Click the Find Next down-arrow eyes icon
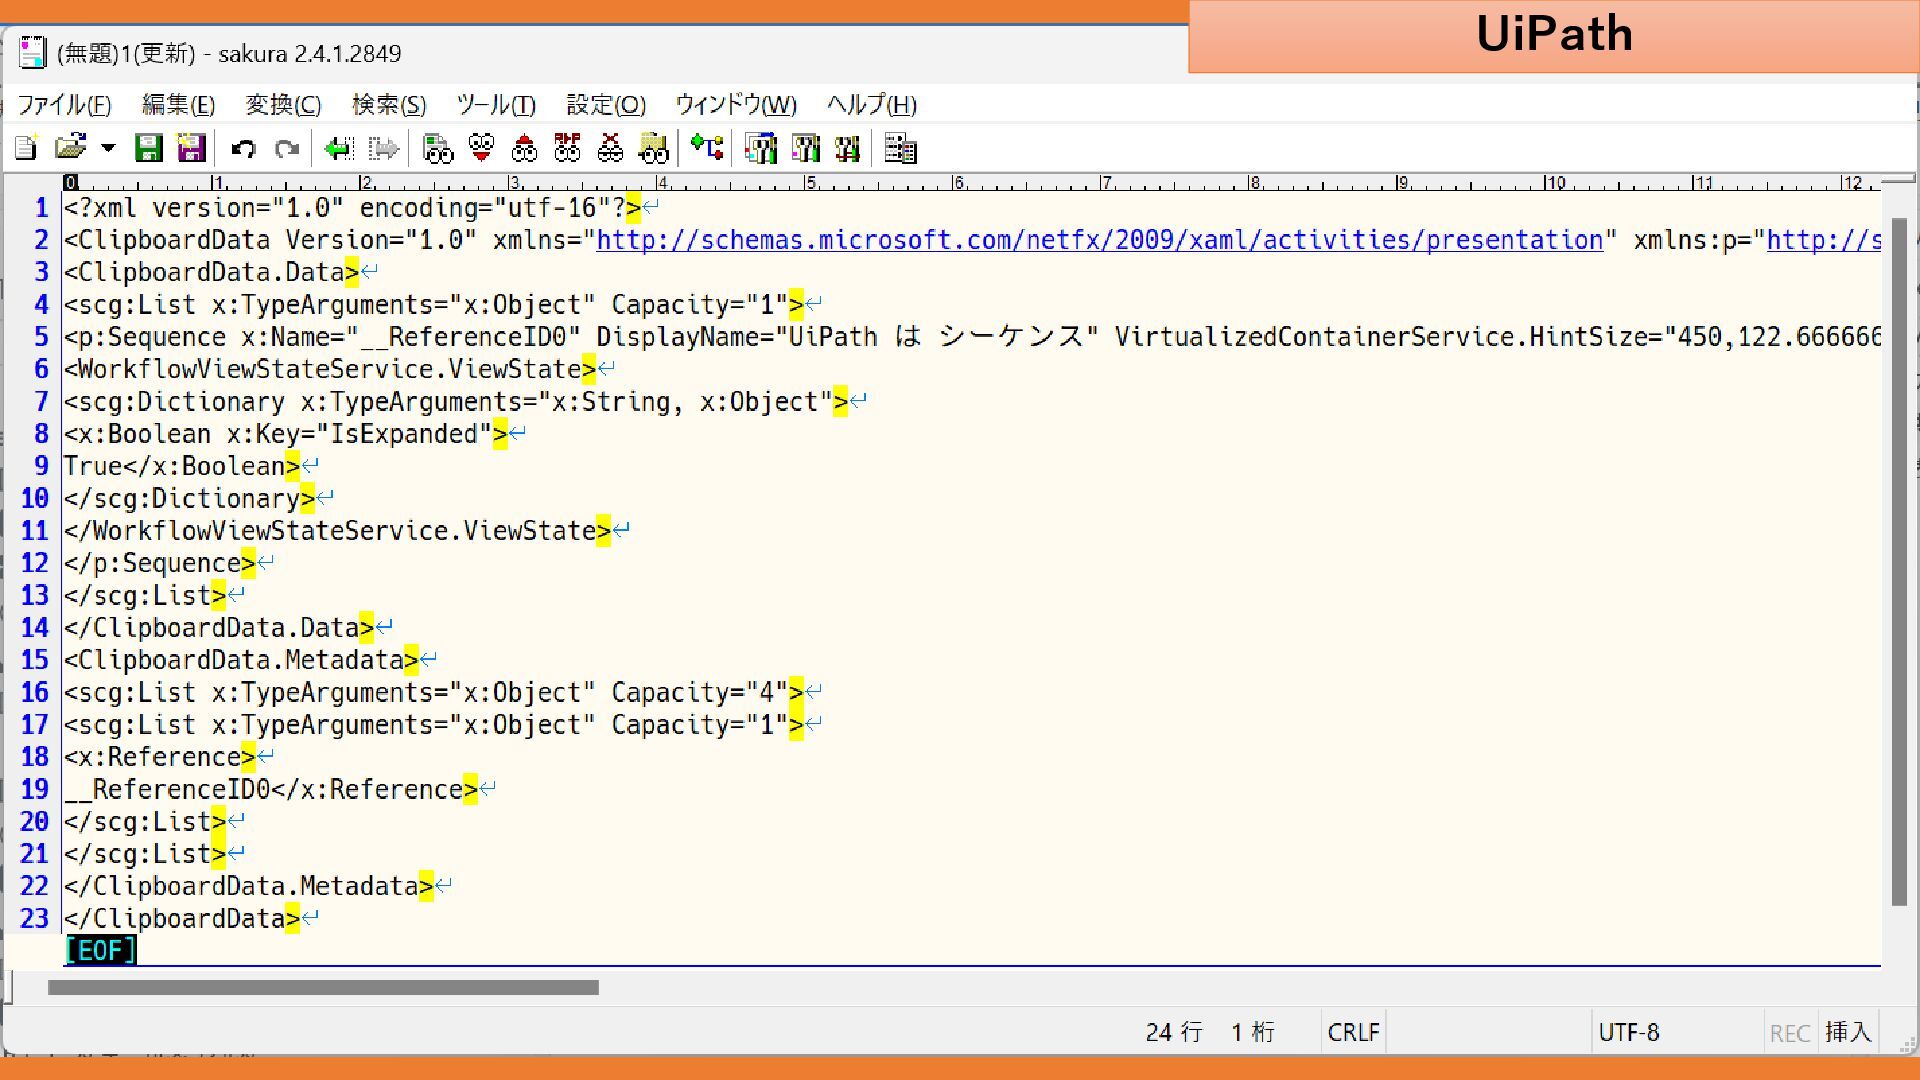This screenshot has height=1080, width=1920. (x=481, y=149)
